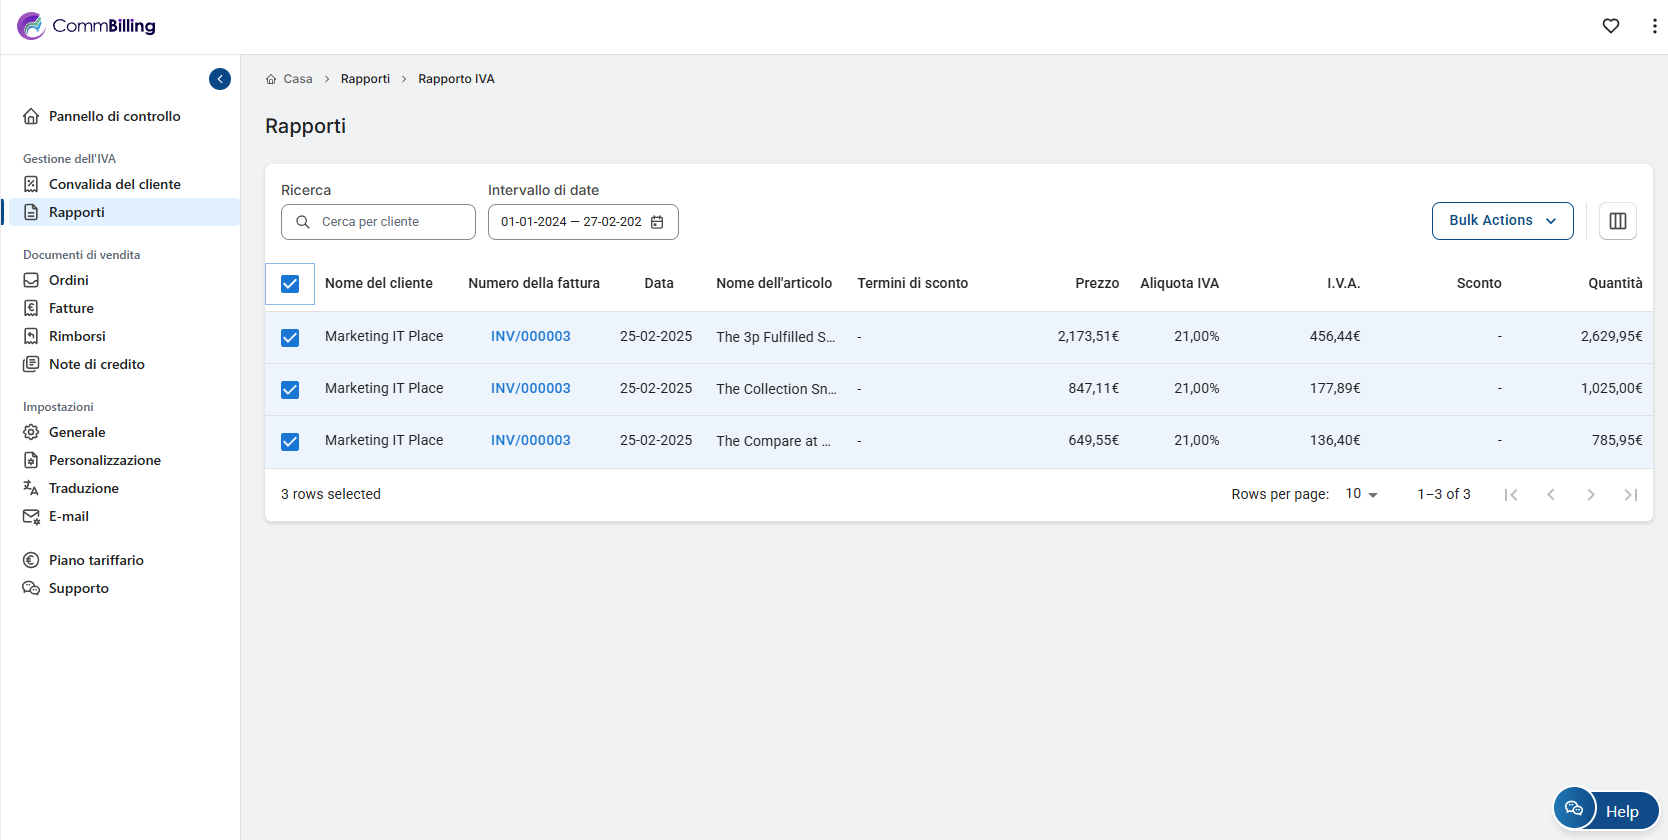Expand the Bulk Actions dropdown

(x=1502, y=221)
